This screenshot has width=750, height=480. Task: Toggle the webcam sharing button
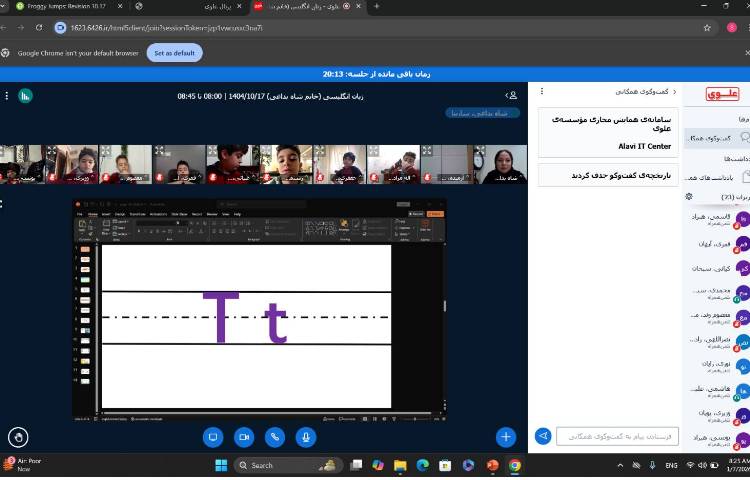click(x=243, y=437)
